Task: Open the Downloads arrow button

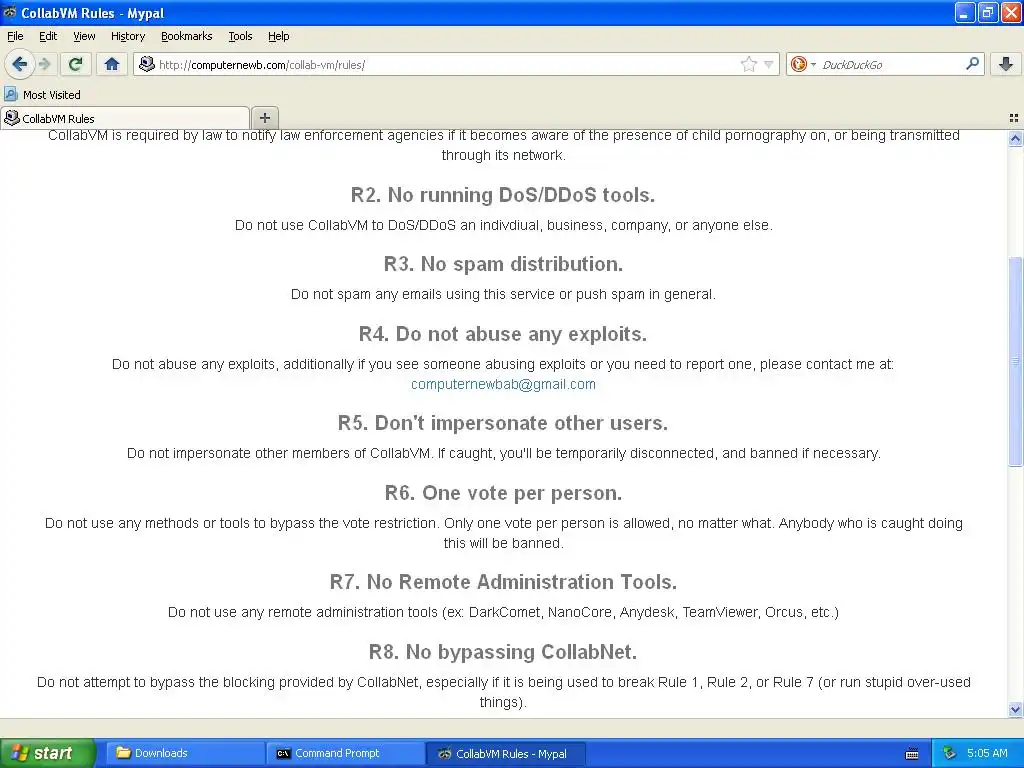Action: point(1006,64)
